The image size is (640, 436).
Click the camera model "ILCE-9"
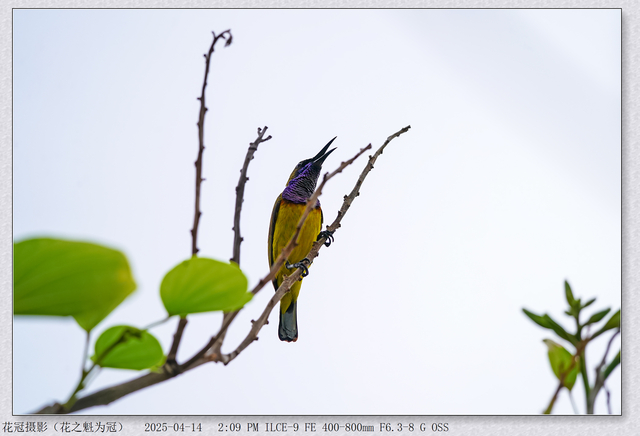(x=282, y=427)
